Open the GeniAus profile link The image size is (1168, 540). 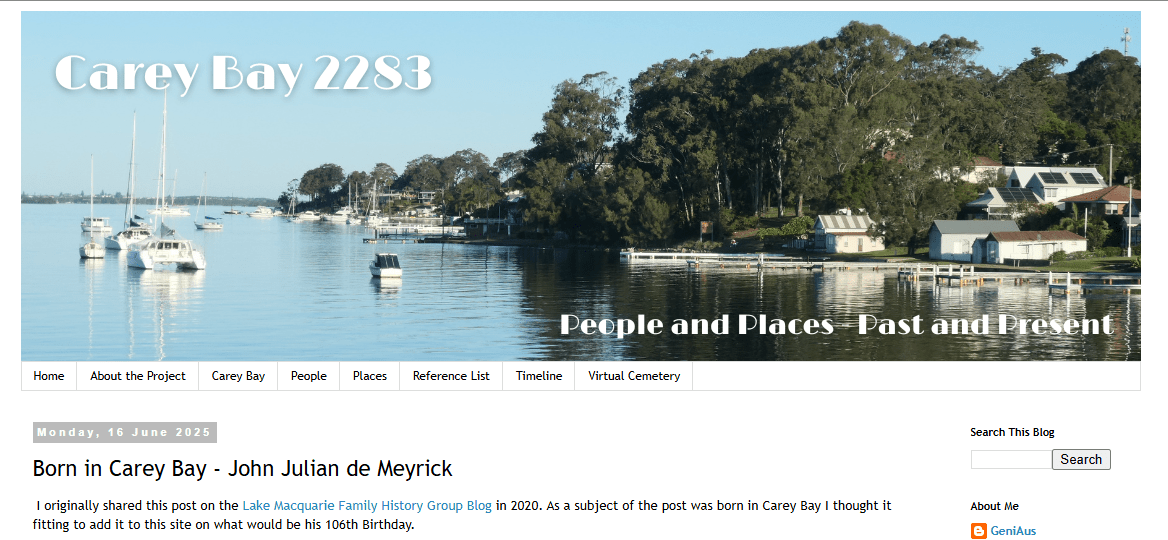tap(1013, 531)
